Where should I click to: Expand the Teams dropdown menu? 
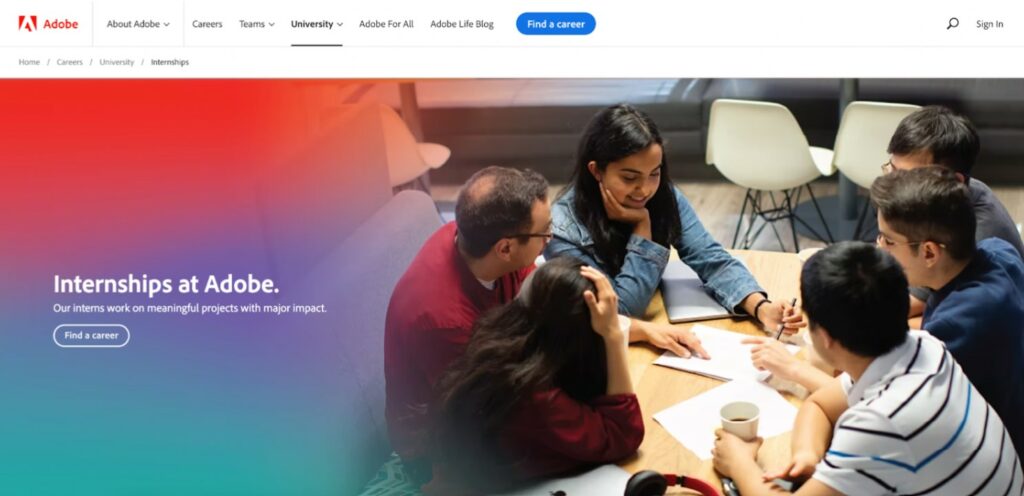(x=257, y=24)
